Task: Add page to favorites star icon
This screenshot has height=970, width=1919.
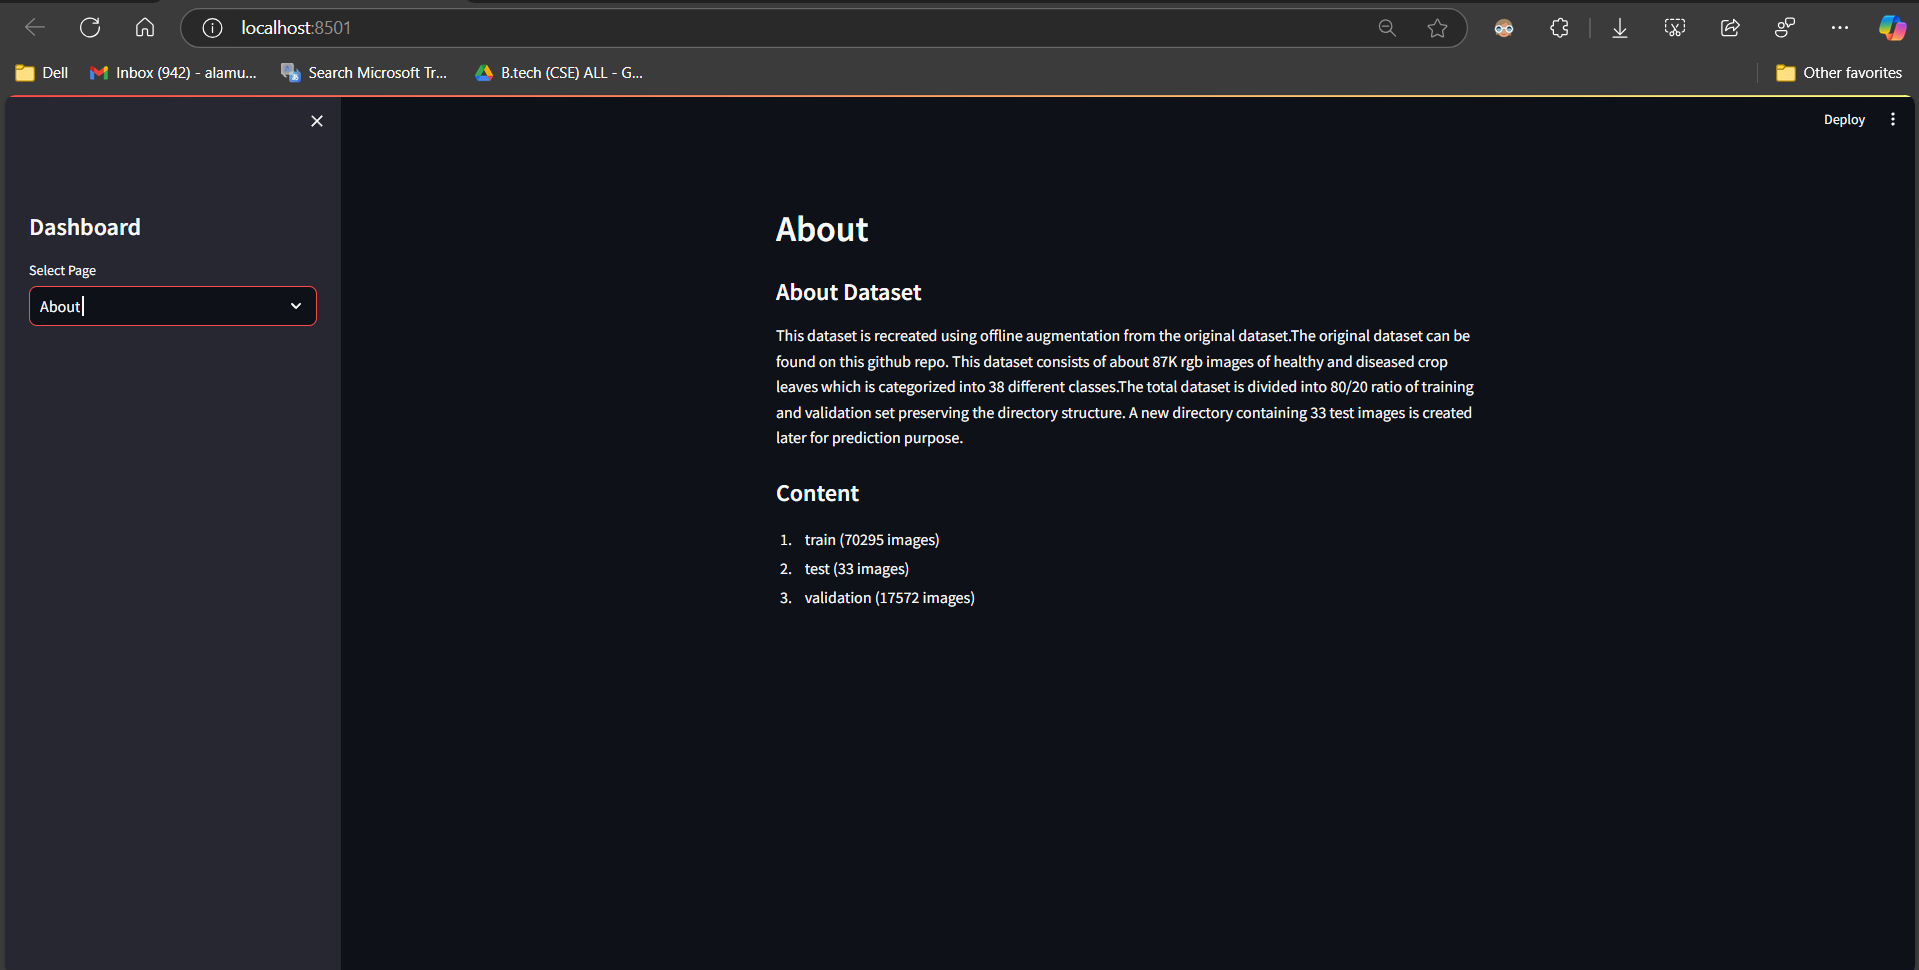Action: (1437, 28)
